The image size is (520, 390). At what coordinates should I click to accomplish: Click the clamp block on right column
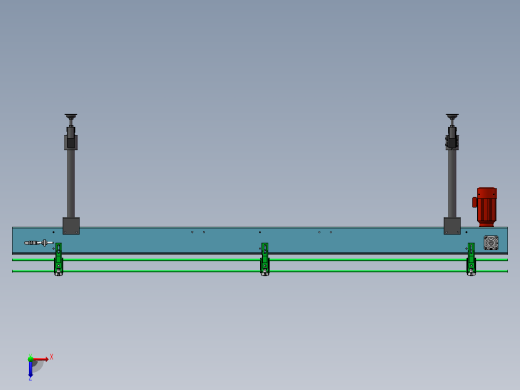coord(452,142)
